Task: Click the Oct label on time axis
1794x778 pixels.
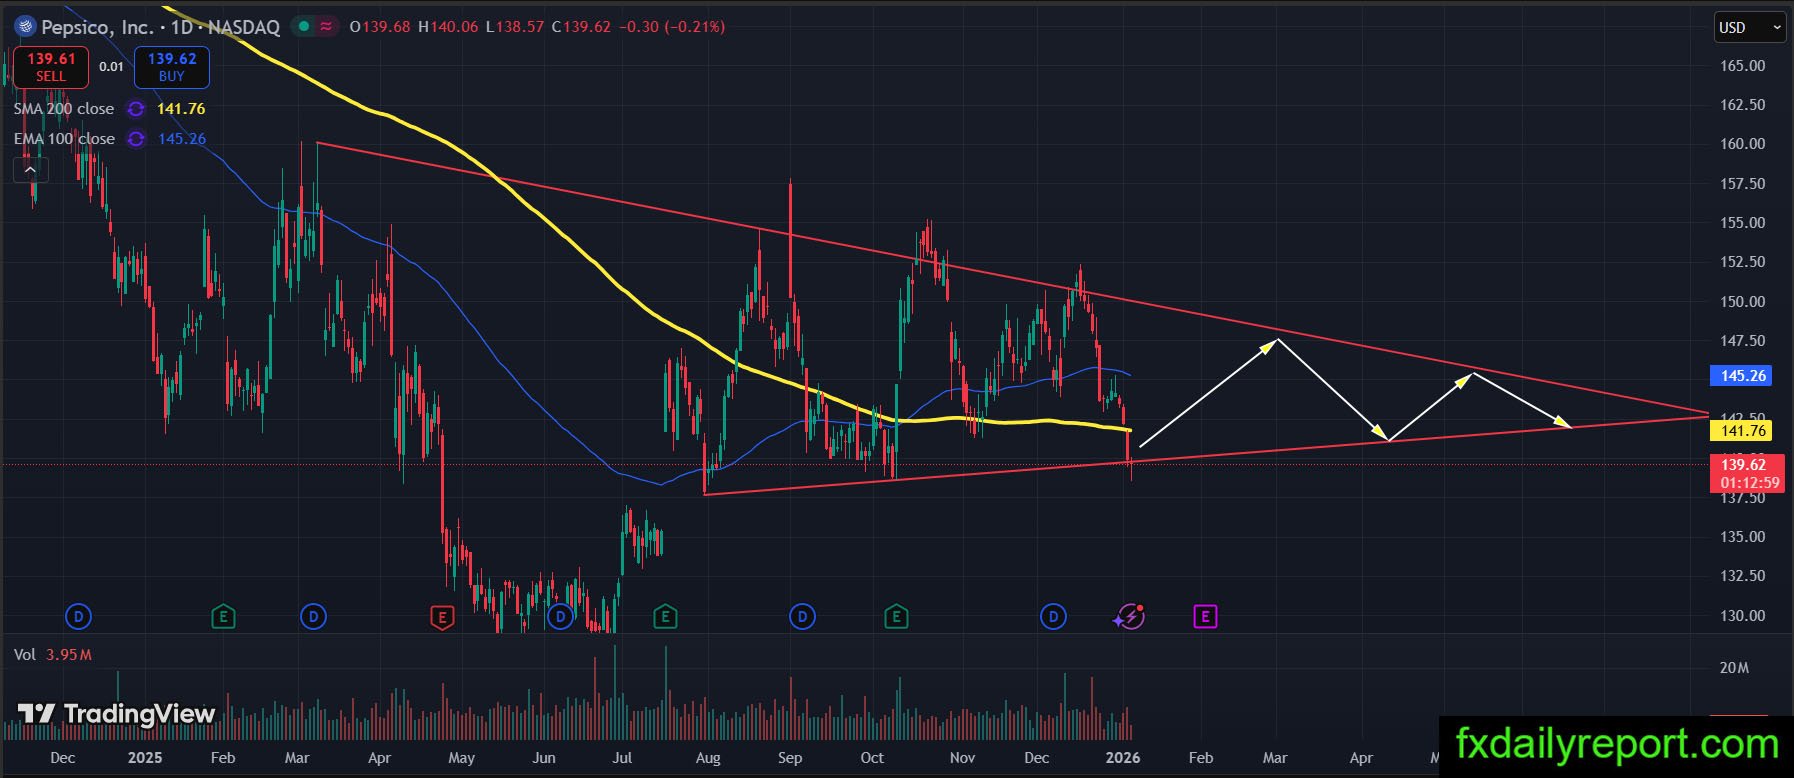Action: click(x=872, y=758)
